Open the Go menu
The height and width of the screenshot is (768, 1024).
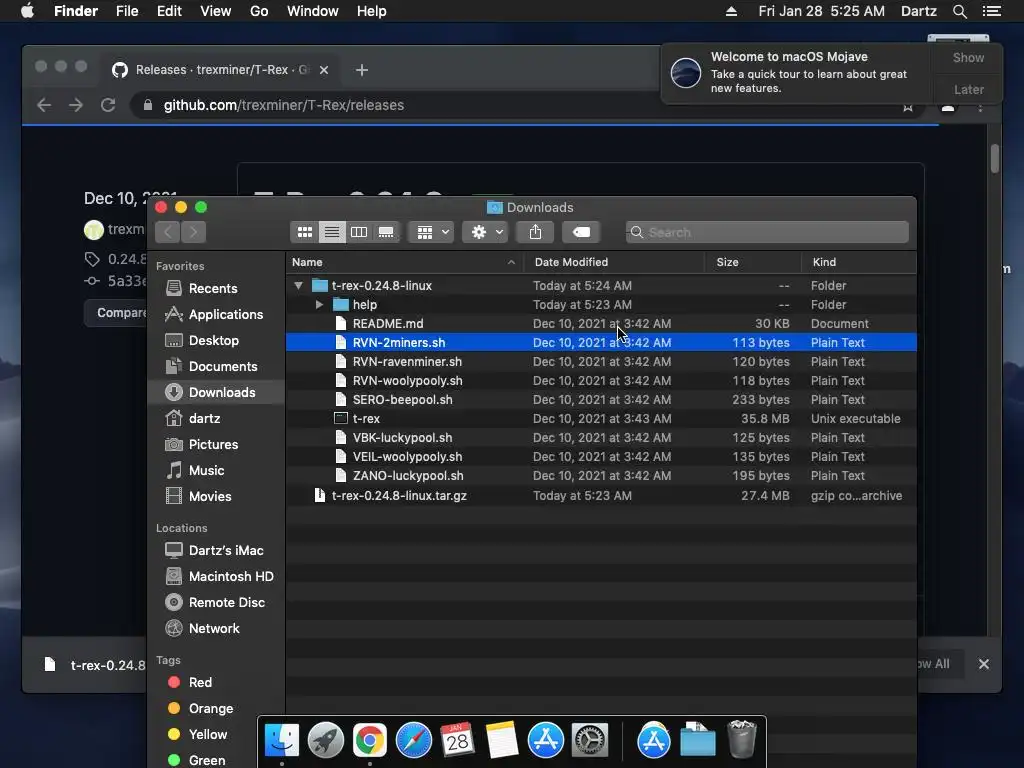[259, 11]
